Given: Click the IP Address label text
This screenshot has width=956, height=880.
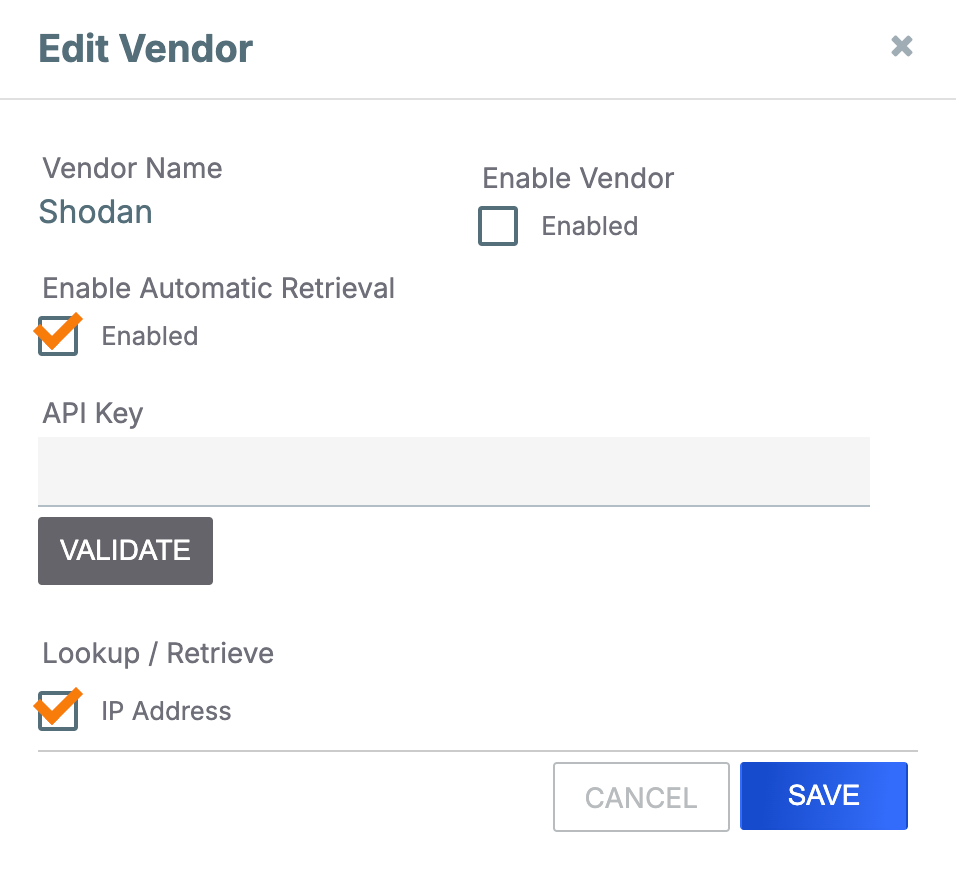Looking at the screenshot, I should (x=166, y=712).
